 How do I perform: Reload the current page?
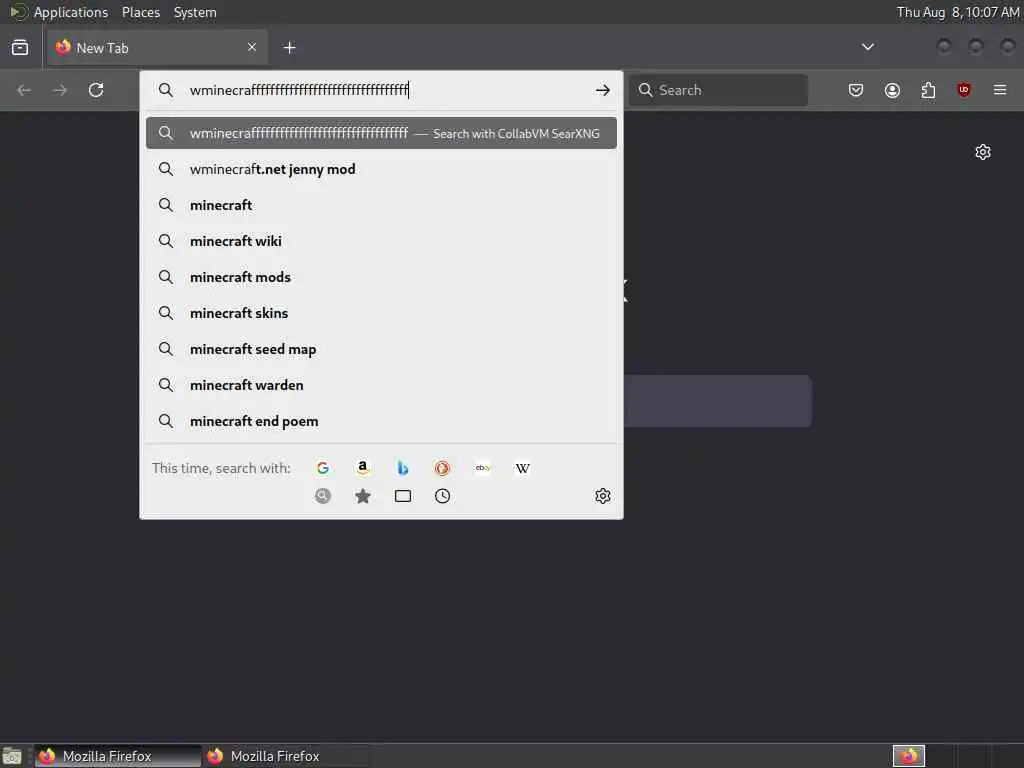pos(96,90)
